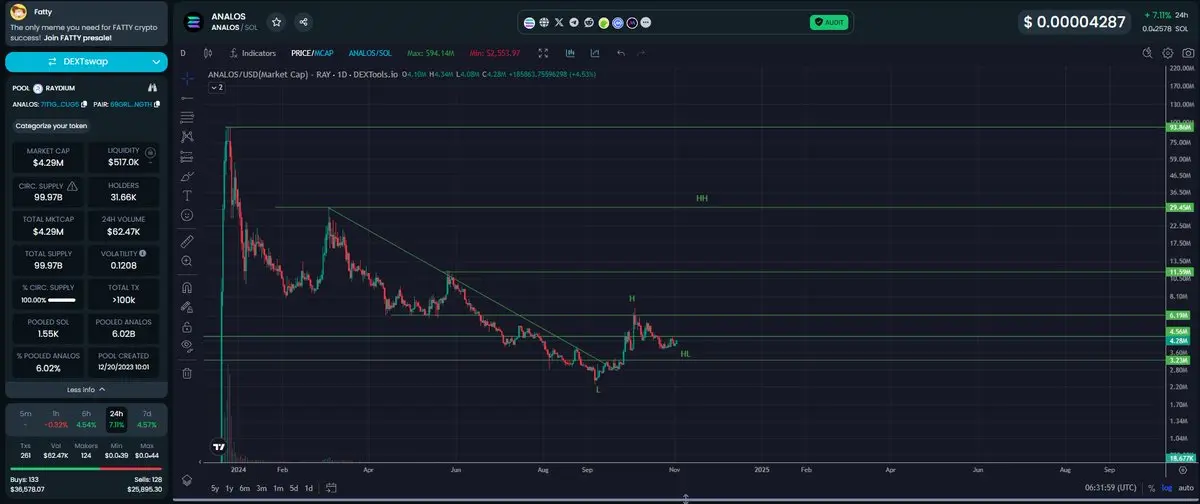1200x504 pixels.
Task: Add ANALOS to favorites with star
Action: (x=276, y=21)
